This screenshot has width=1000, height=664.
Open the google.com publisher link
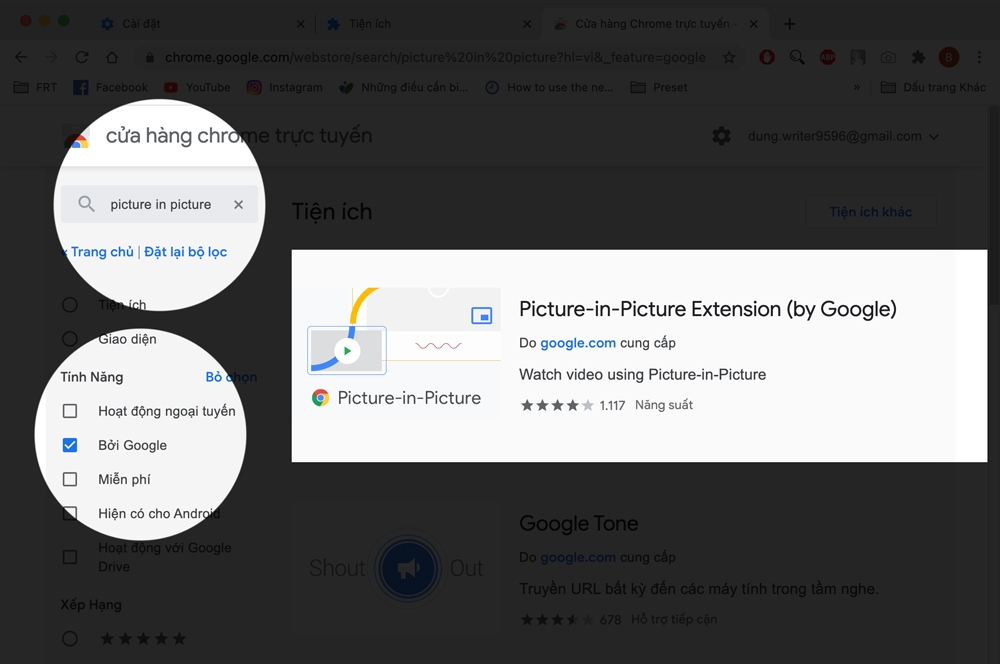[x=578, y=342]
